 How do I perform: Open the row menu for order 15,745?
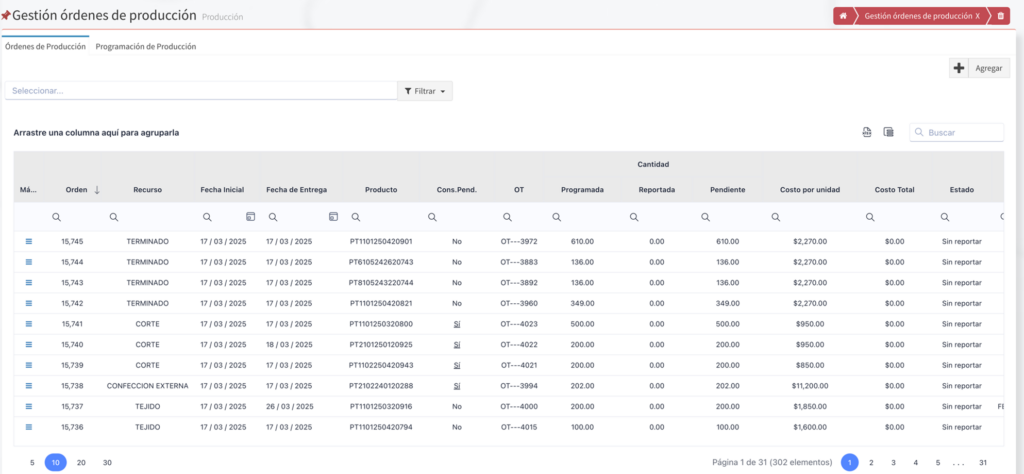coord(28,241)
